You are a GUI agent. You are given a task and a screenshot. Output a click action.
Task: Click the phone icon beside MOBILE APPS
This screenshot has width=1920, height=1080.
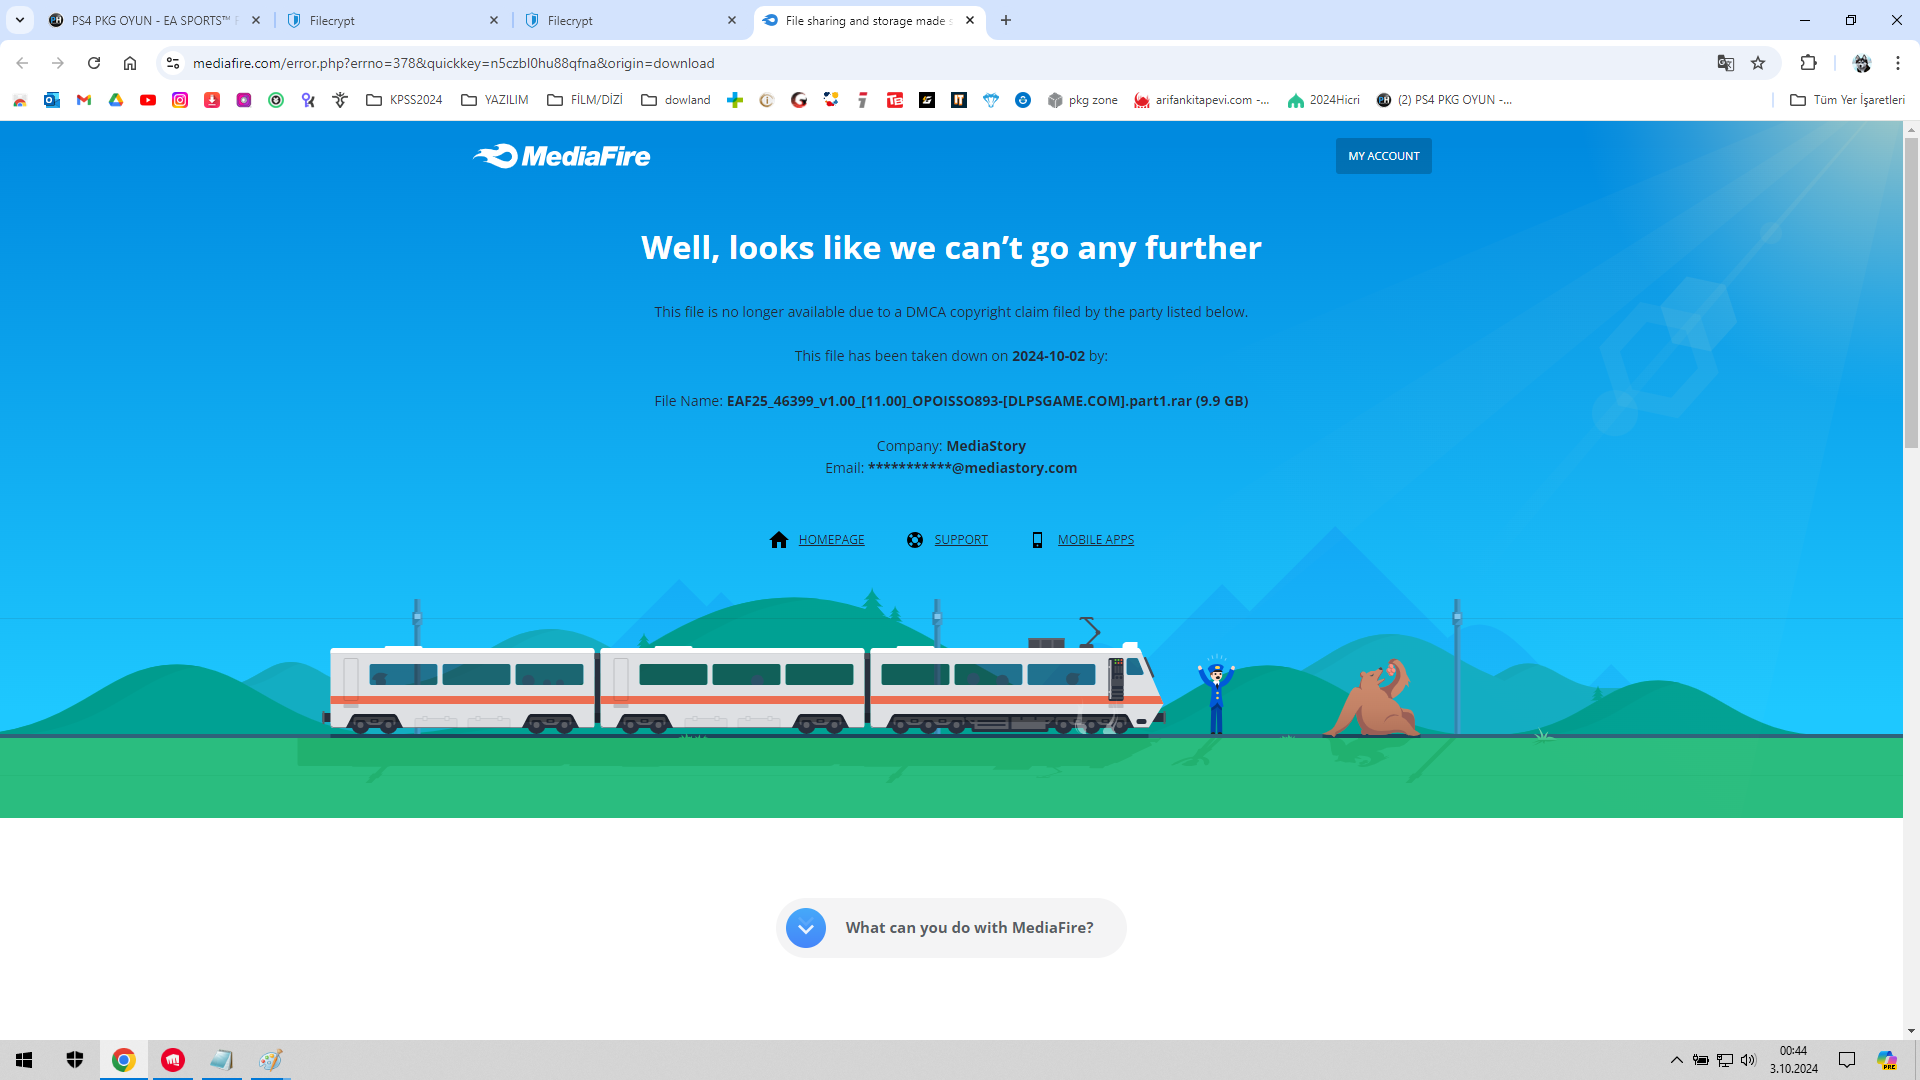(x=1037, y=540)
